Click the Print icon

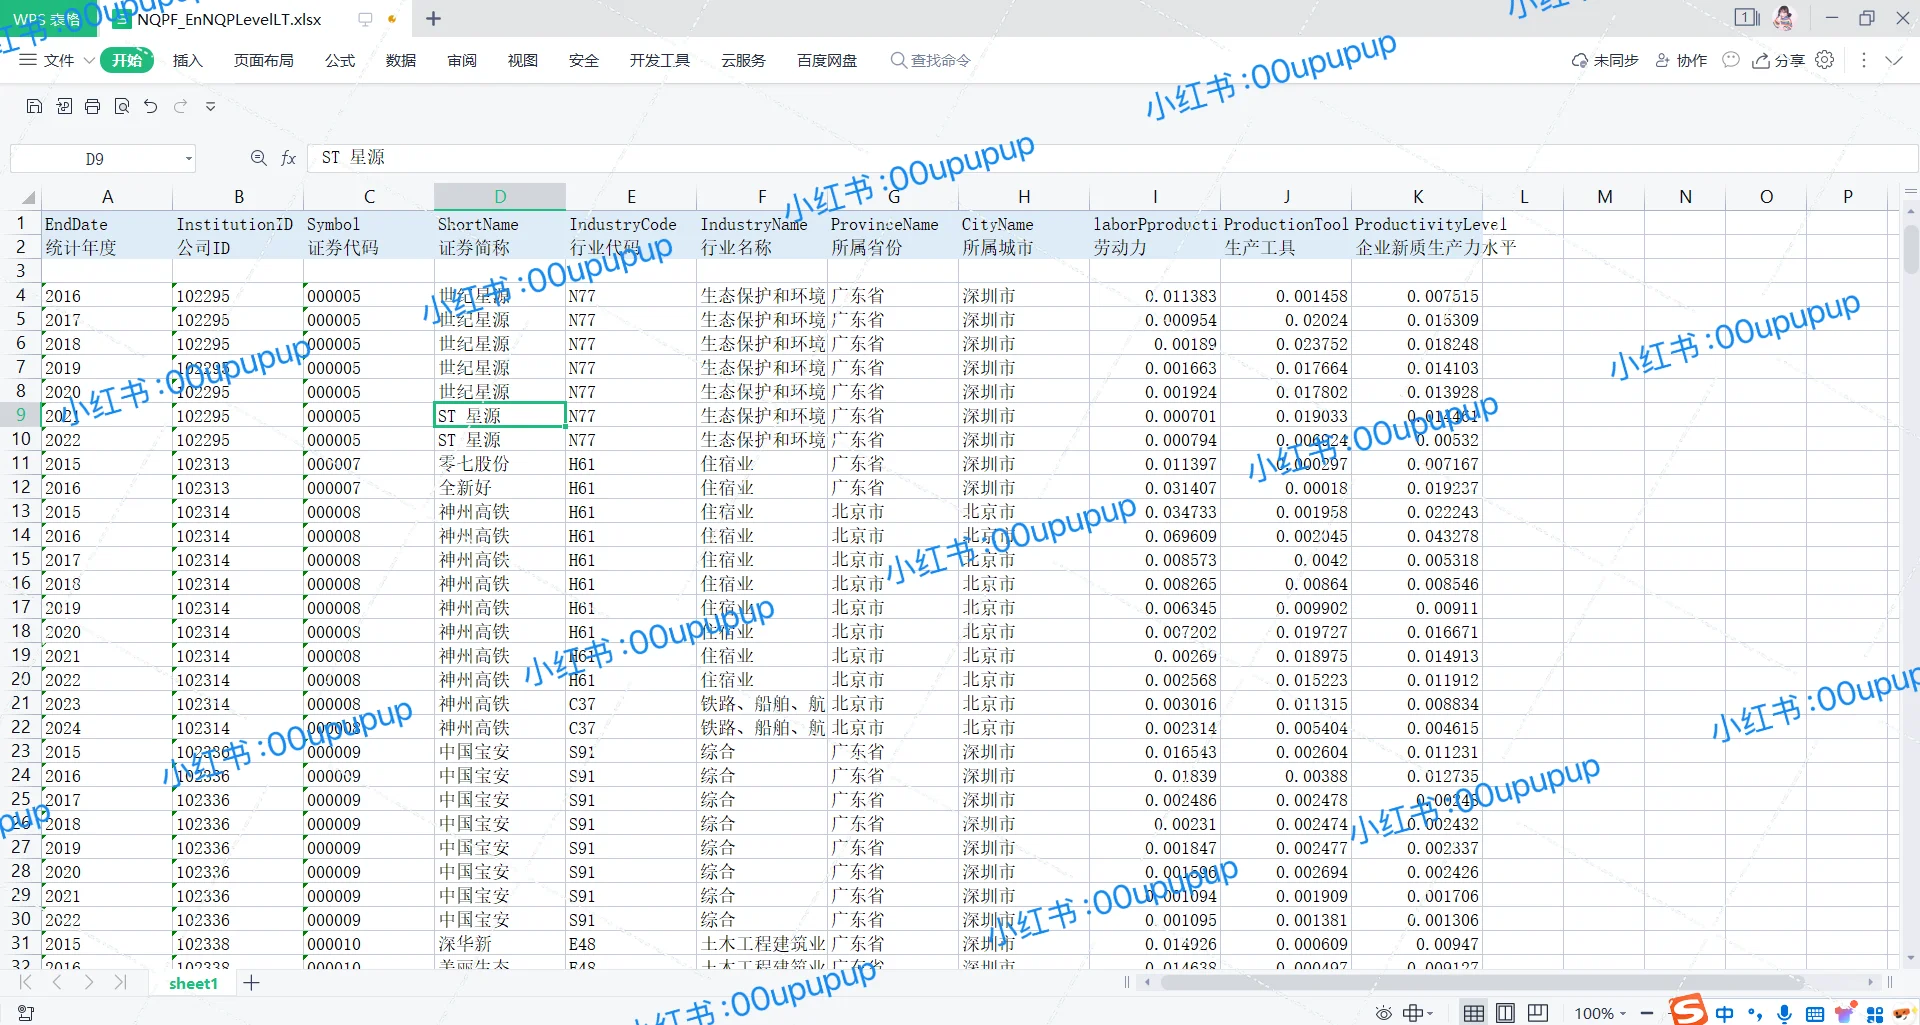tap(93, 106)
